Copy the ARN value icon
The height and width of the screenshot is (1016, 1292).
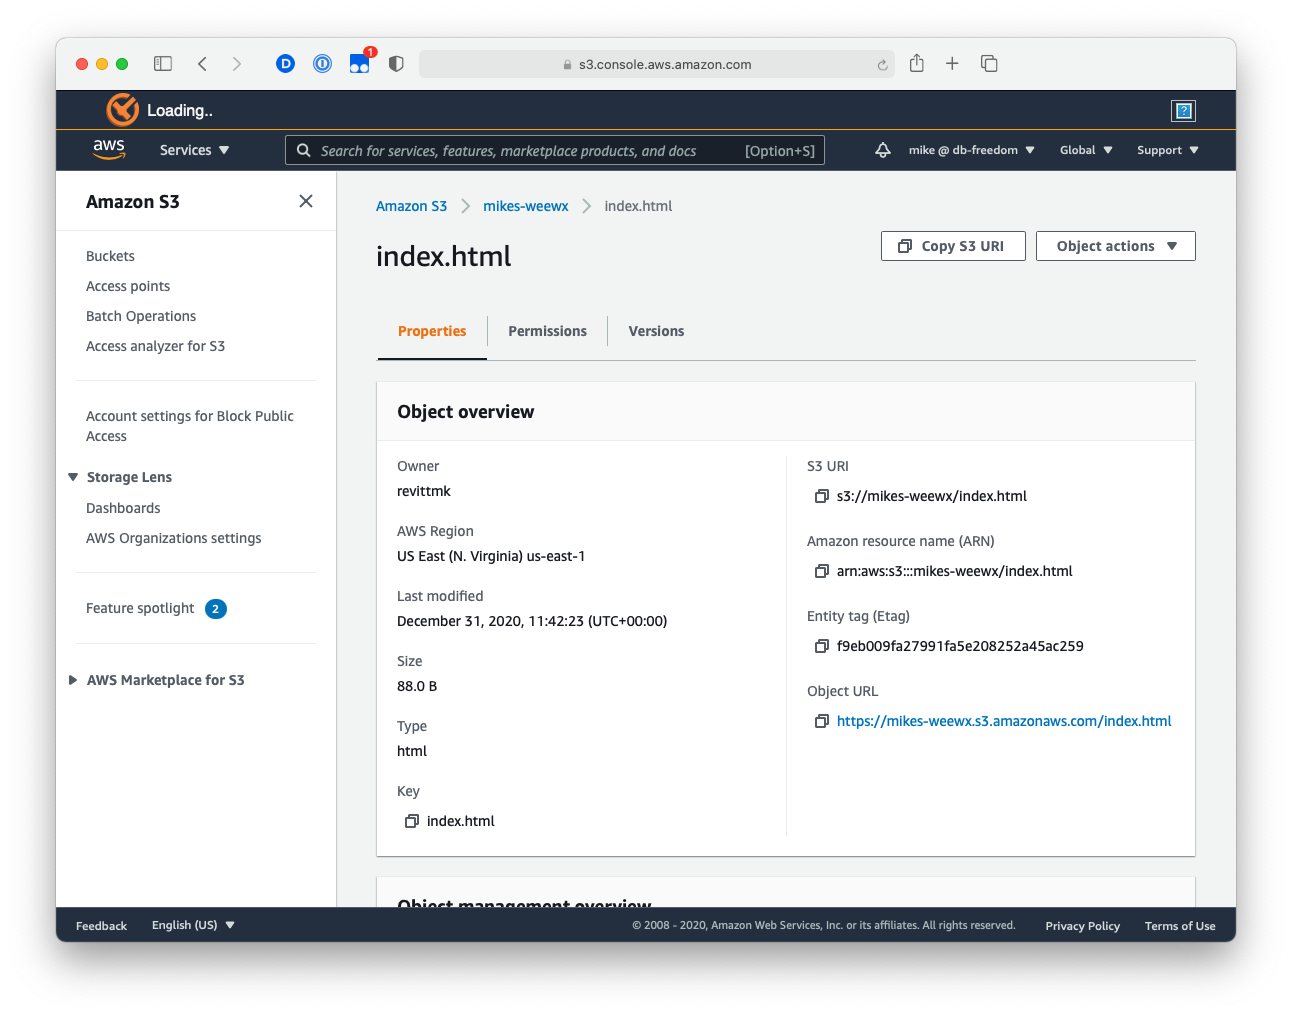click(822, 571)
